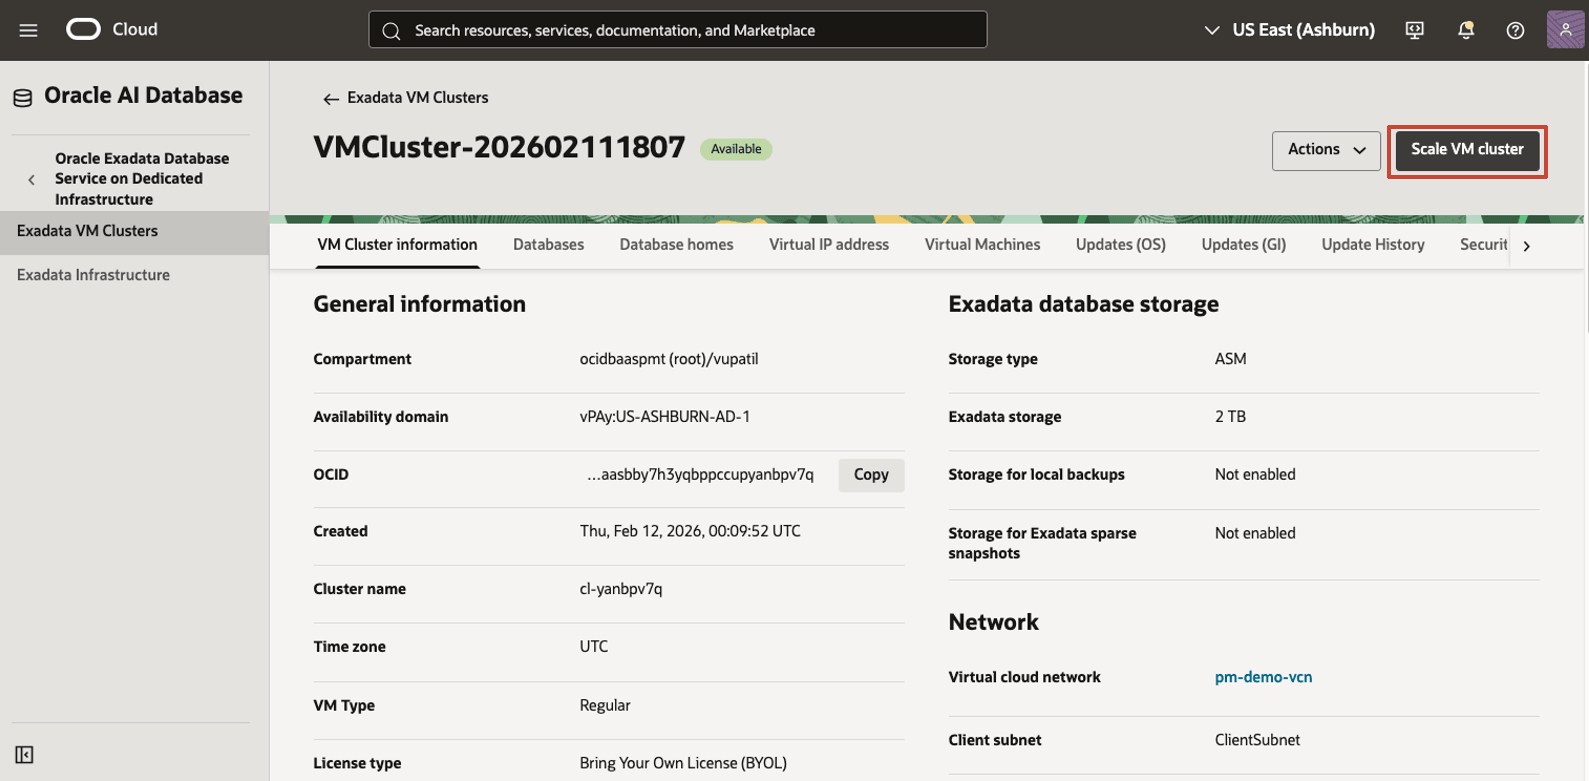The image size is (1589, 781).
Task: Click Oracle Exadata Database Service on Dedicated Infrastructure
Action: point(142,179)
